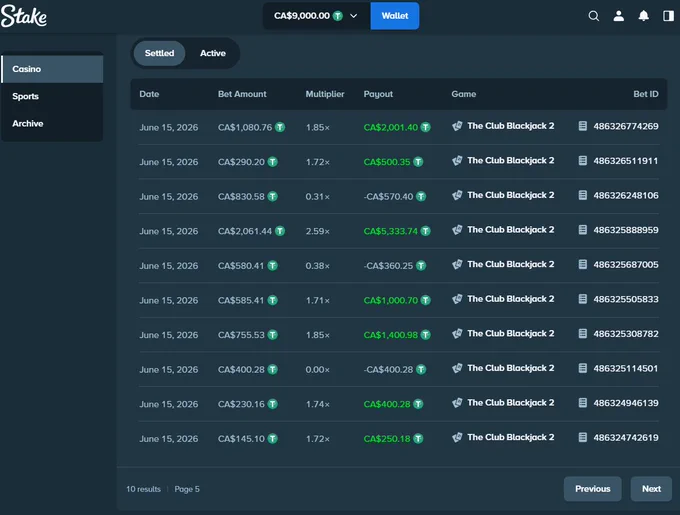Click cards icon in the CA$755.53 row

(457, 334)
